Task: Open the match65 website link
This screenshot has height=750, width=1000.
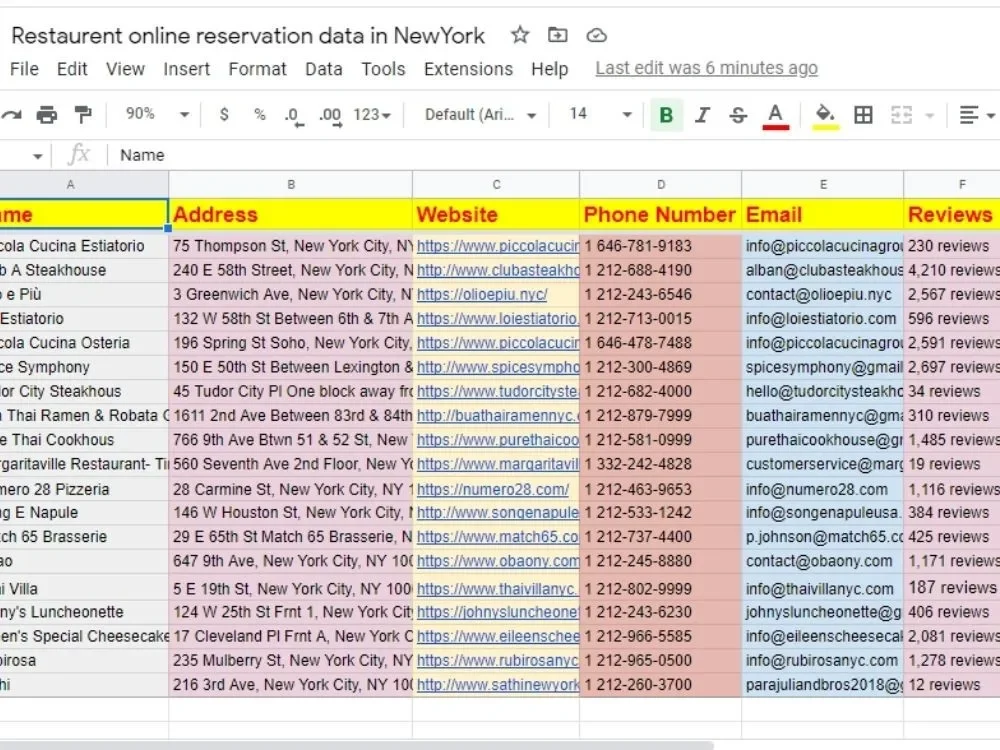Action: point(498,537)
